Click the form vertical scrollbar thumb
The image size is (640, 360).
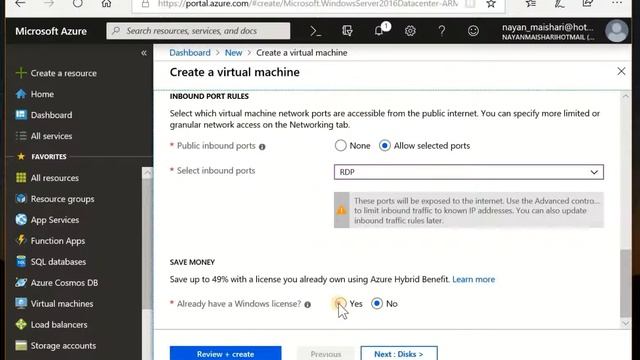coord(625,282)
